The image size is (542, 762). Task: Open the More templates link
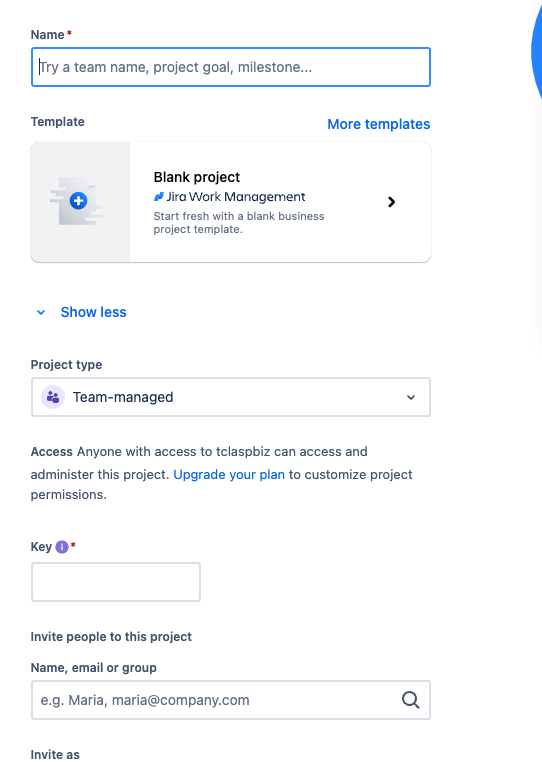click(379, 124)
